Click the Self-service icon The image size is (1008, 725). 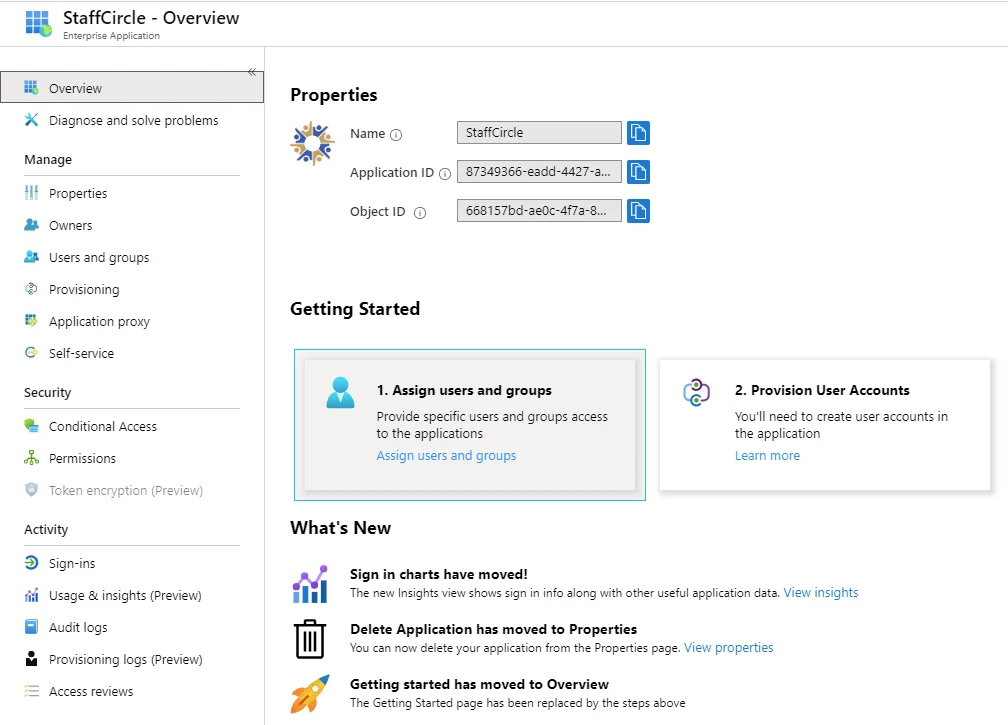31,352
